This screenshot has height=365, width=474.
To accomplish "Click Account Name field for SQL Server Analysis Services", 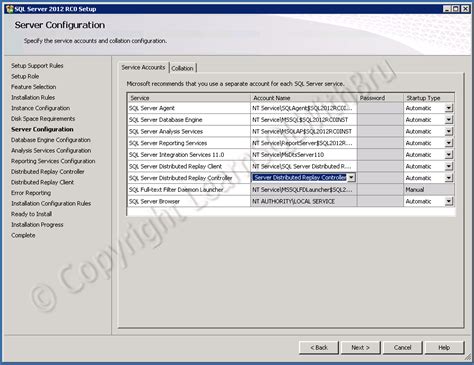I will pyautogui.click(x=304, y=131).
